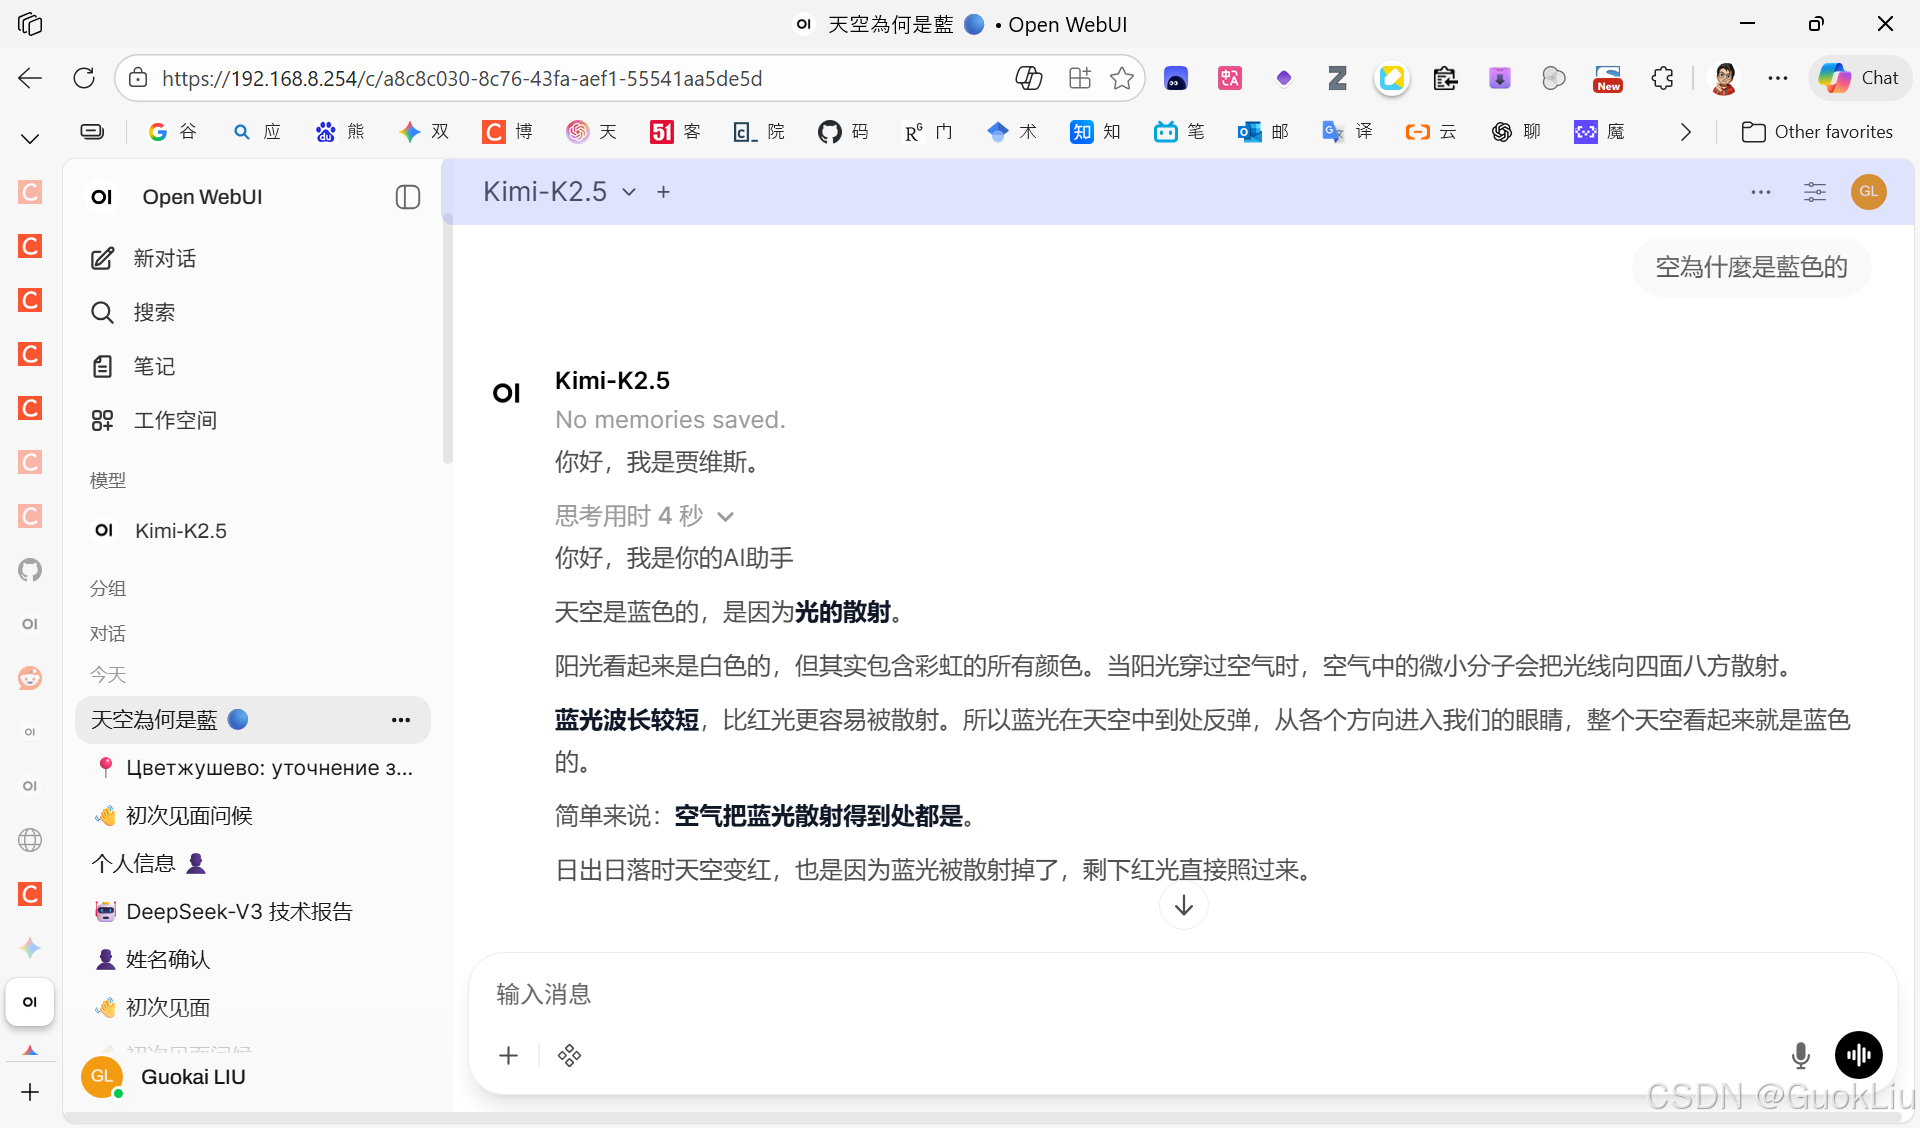Click the plus attachment icon in message box
Screen dimensions: 1920x1128
(509, 1055)
